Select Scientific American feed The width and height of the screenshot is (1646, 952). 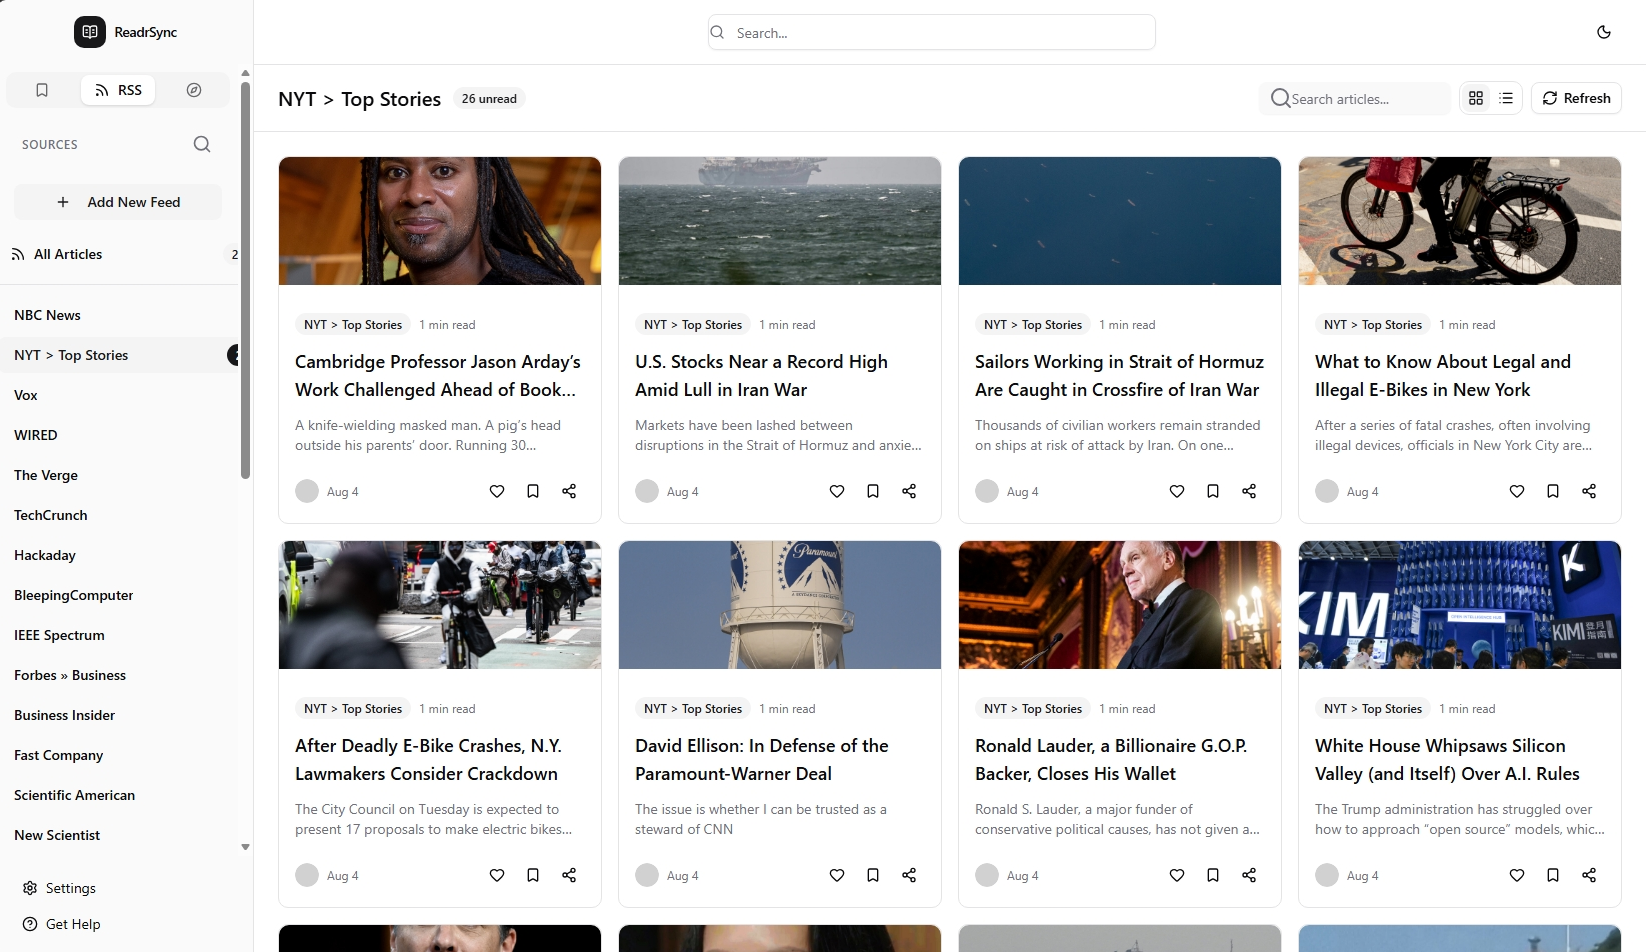pos(120,795)
